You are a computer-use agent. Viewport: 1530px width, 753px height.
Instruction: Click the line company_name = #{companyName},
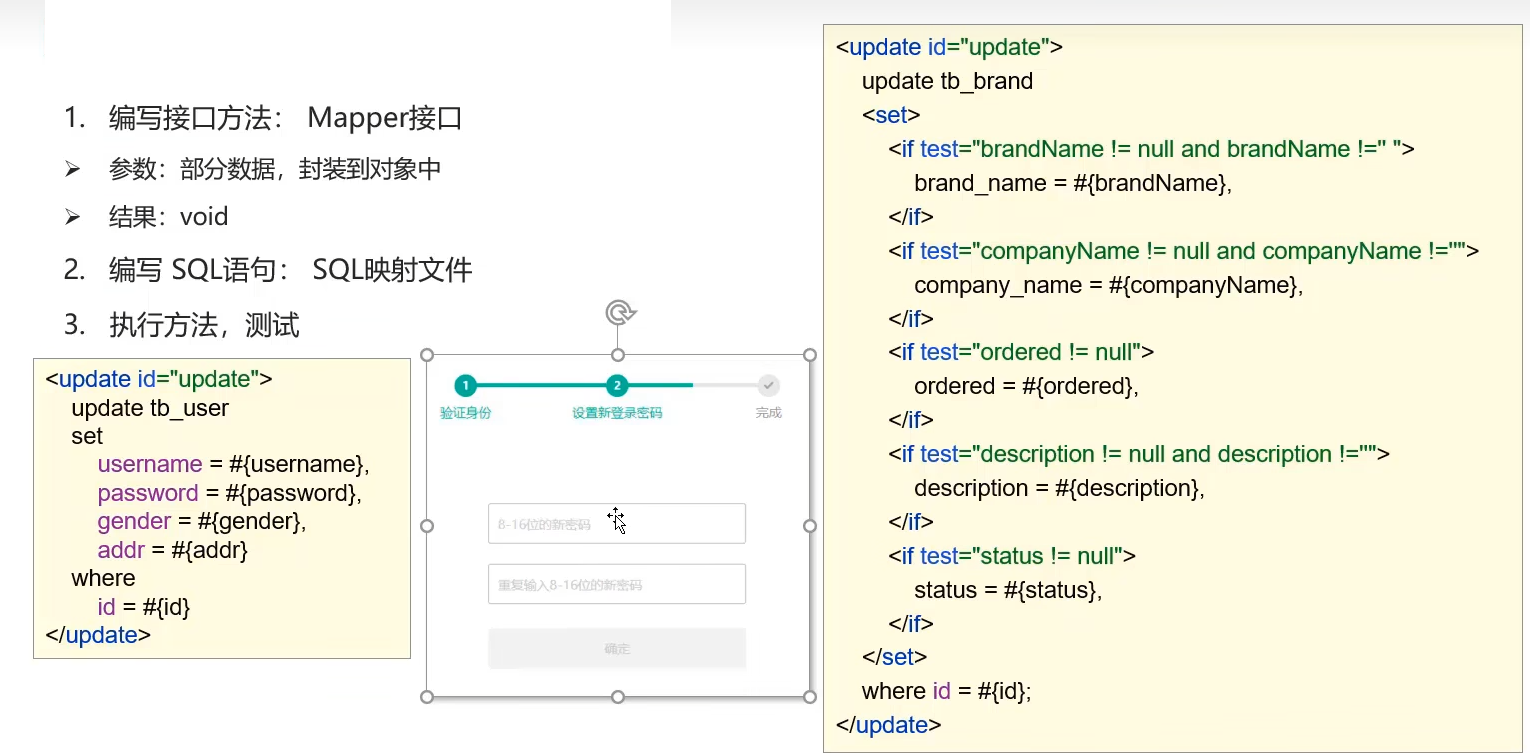coord(1109,285)
